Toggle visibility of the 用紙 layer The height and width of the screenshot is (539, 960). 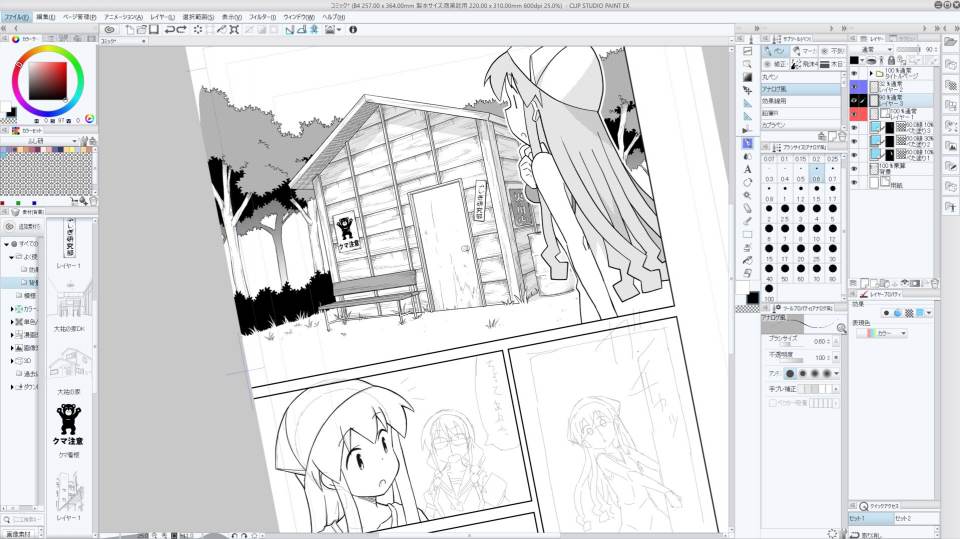[x=855, y=184]
